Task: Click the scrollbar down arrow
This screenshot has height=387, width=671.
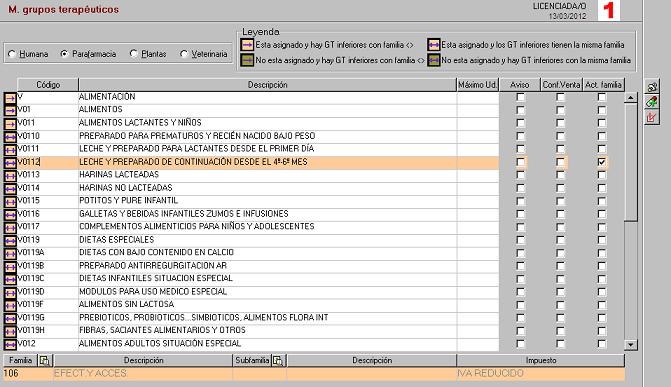Action: point(631,345)
